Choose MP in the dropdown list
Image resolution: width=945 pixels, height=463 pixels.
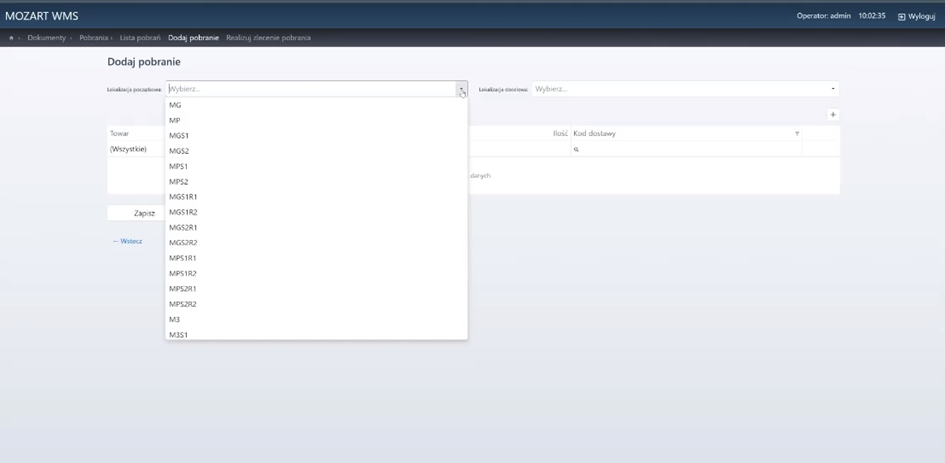point(175,120)
